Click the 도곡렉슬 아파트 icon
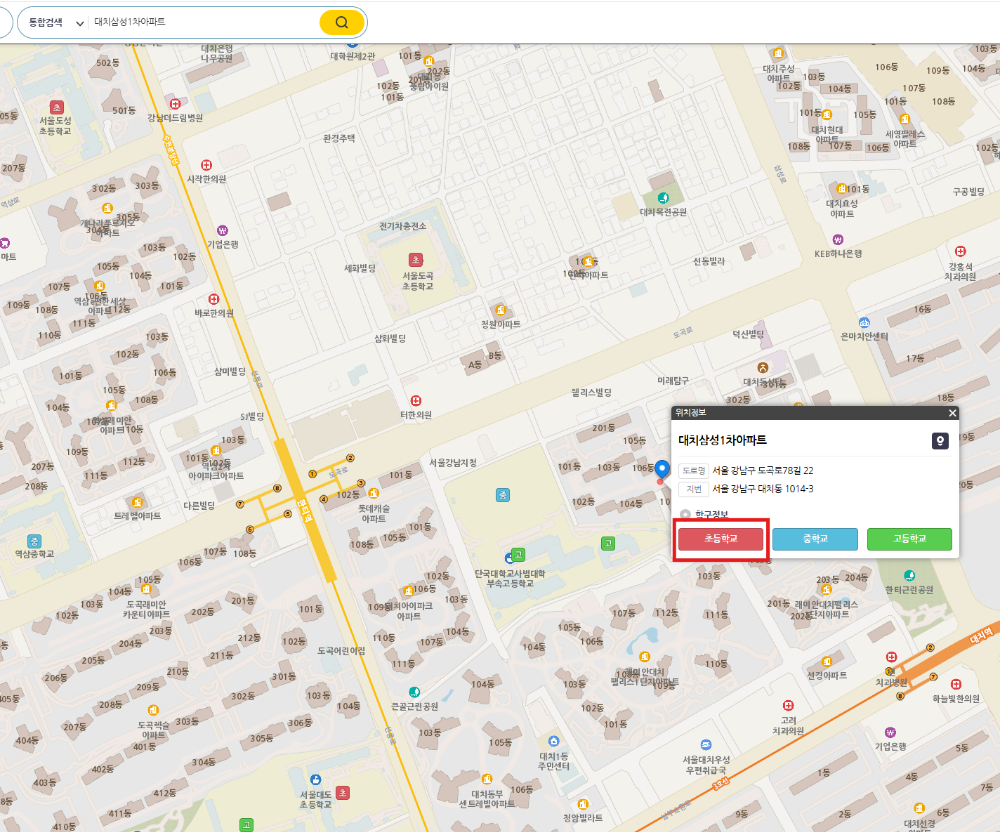This screenshot has width=1000, height=832. click(153, 710)
